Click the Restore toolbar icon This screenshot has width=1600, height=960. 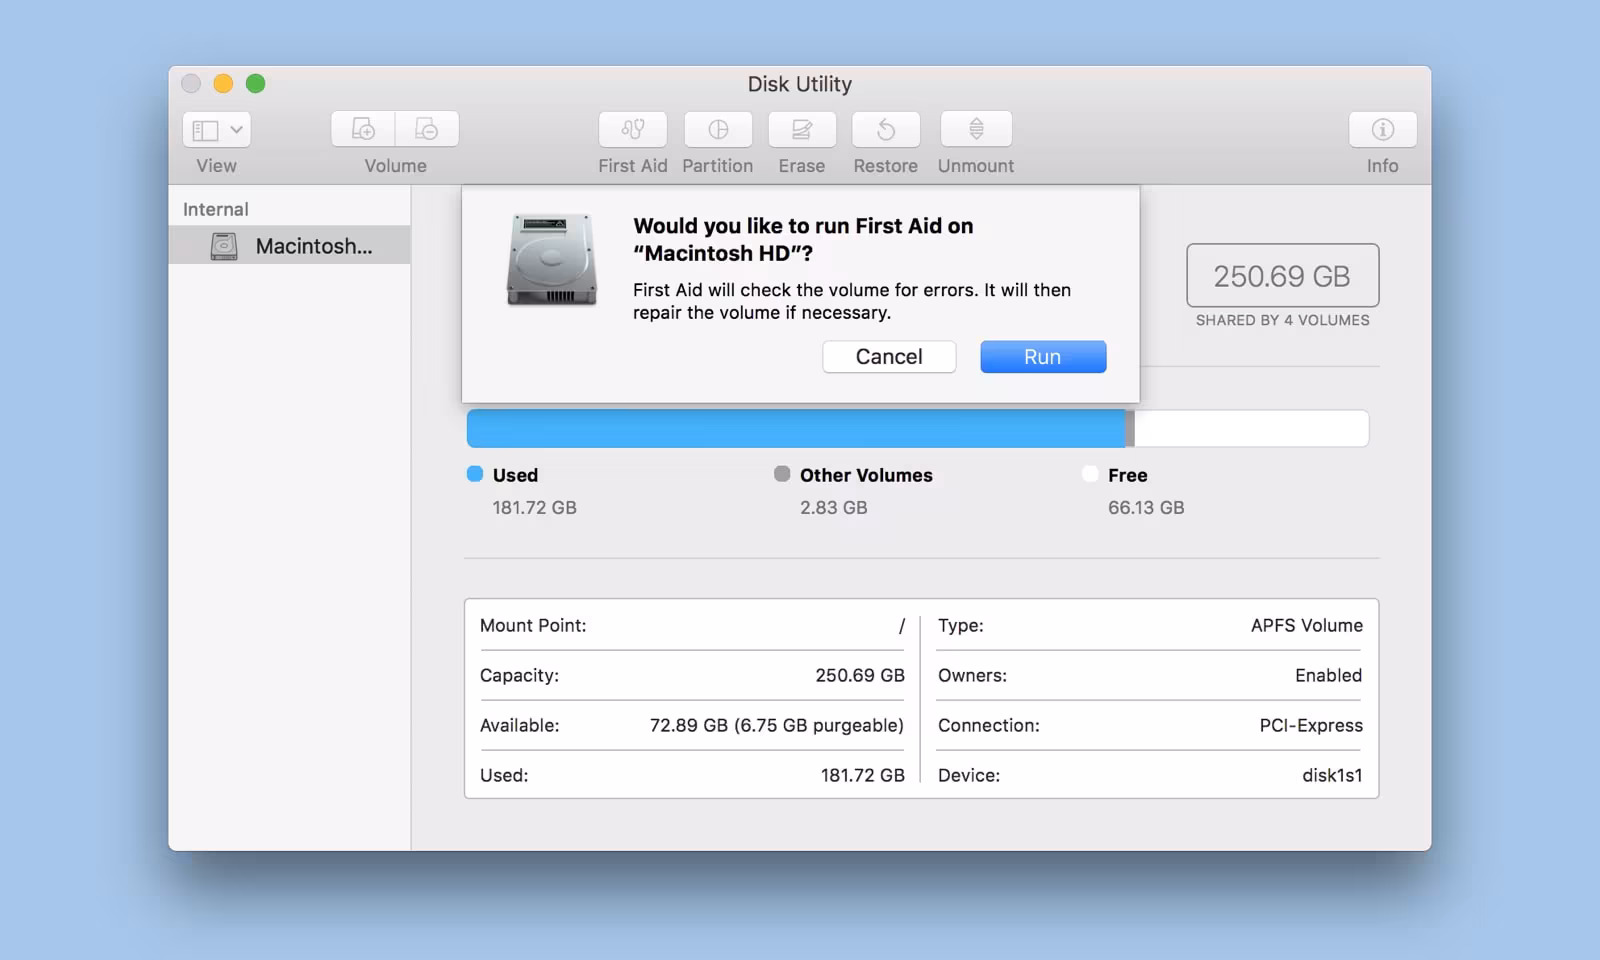[x=886, y=130]
